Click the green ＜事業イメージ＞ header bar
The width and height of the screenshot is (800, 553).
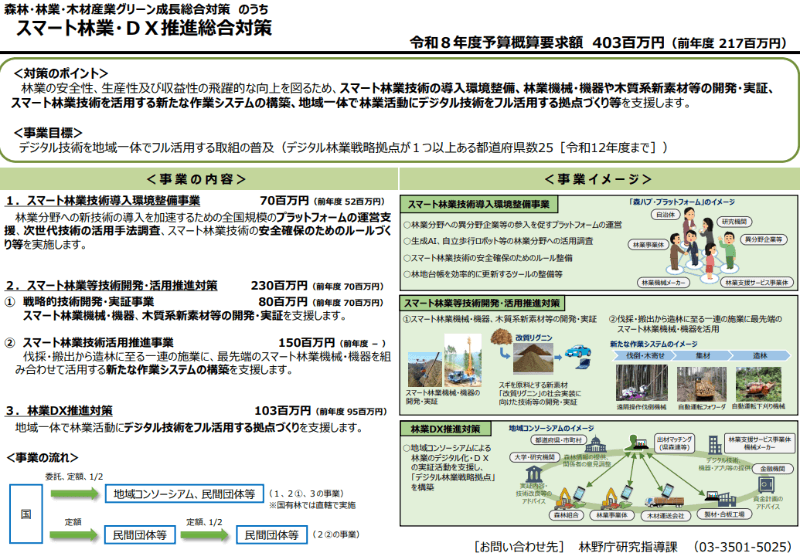coord(598,179)
